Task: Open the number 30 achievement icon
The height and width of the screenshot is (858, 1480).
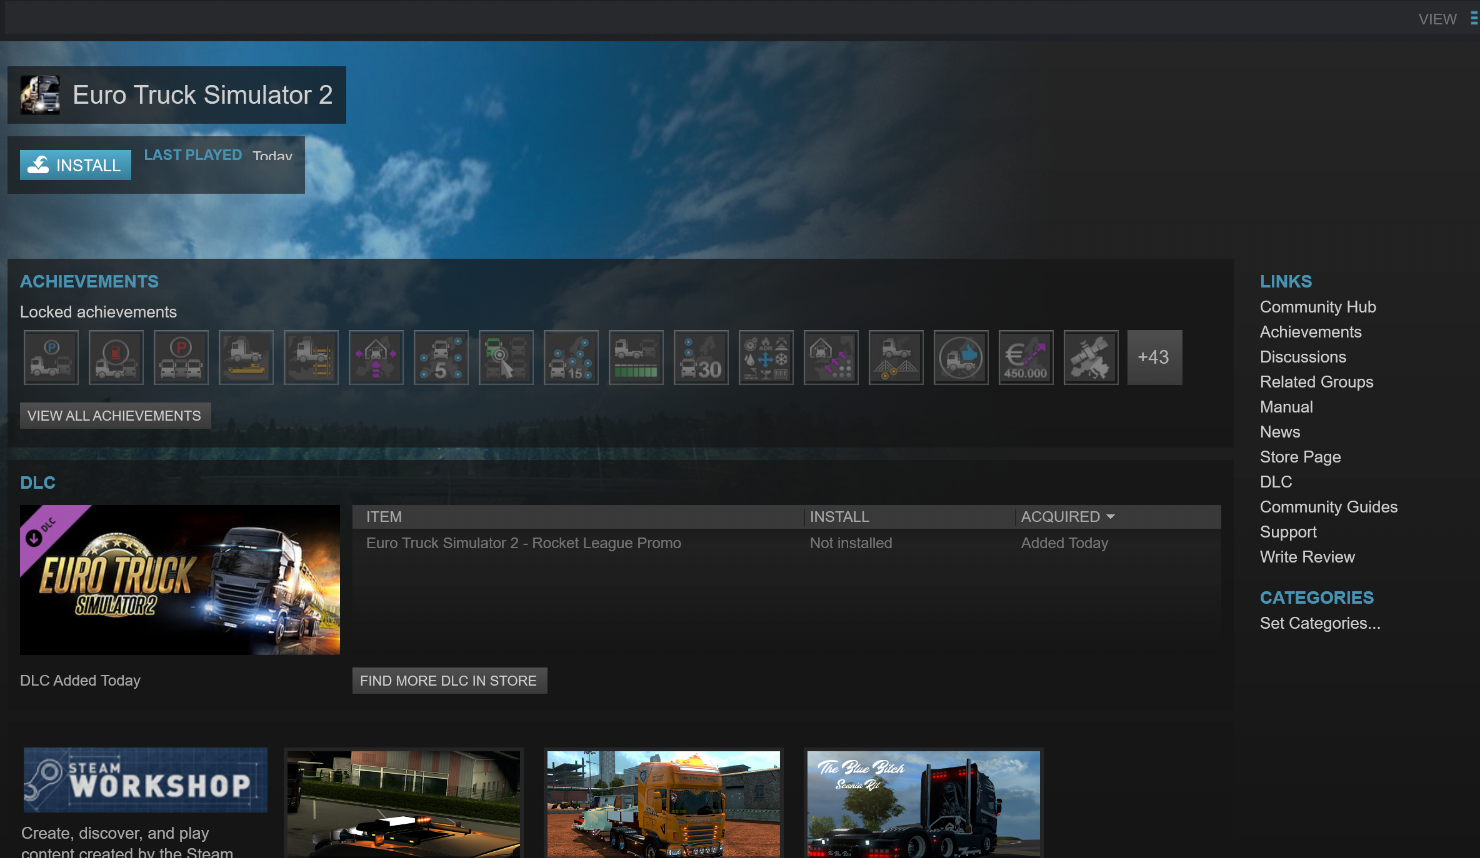Action: tap(701, 357)
